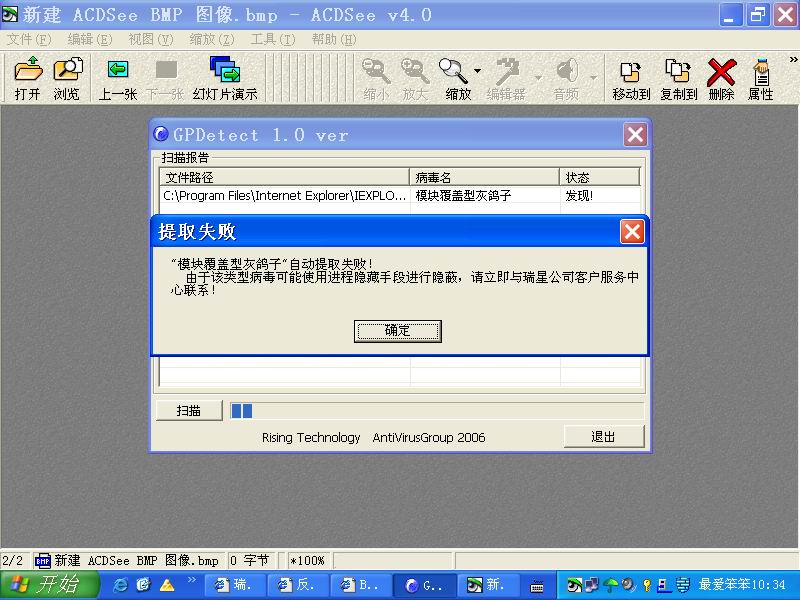Click virus name 模块覆盖型灰鸽子 cell
This screenshot has height=600, width=800.
point(463,195)
